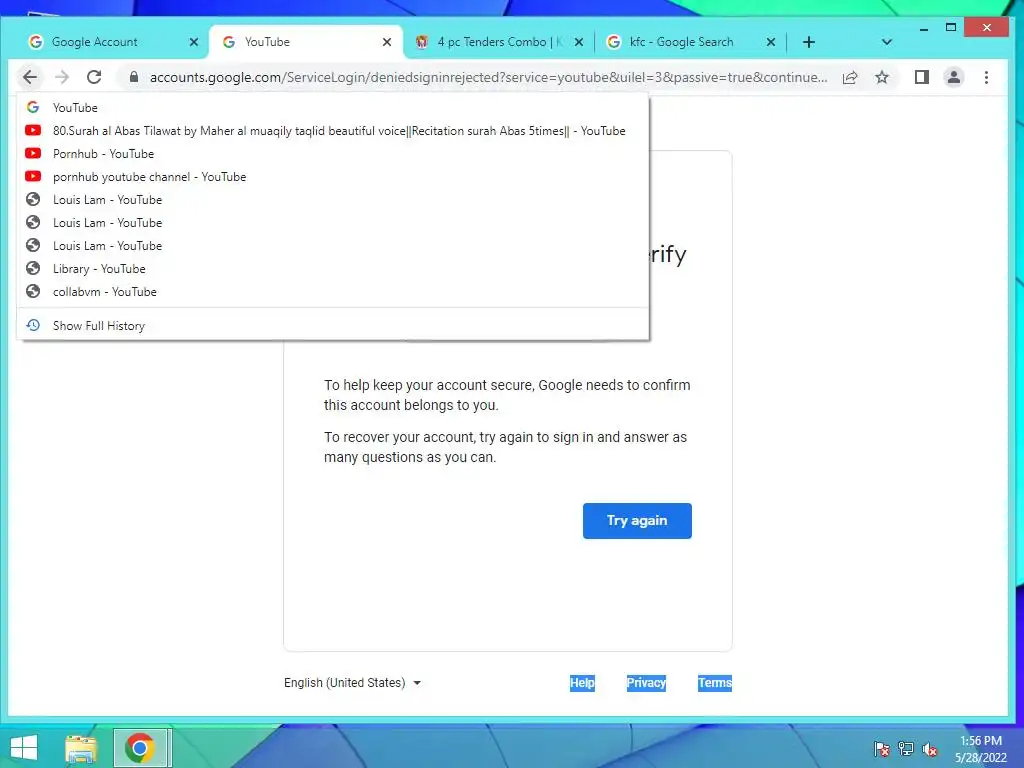Reload the current page
1024x768 pixels.
pyautogui.click(x=94, y=77)
